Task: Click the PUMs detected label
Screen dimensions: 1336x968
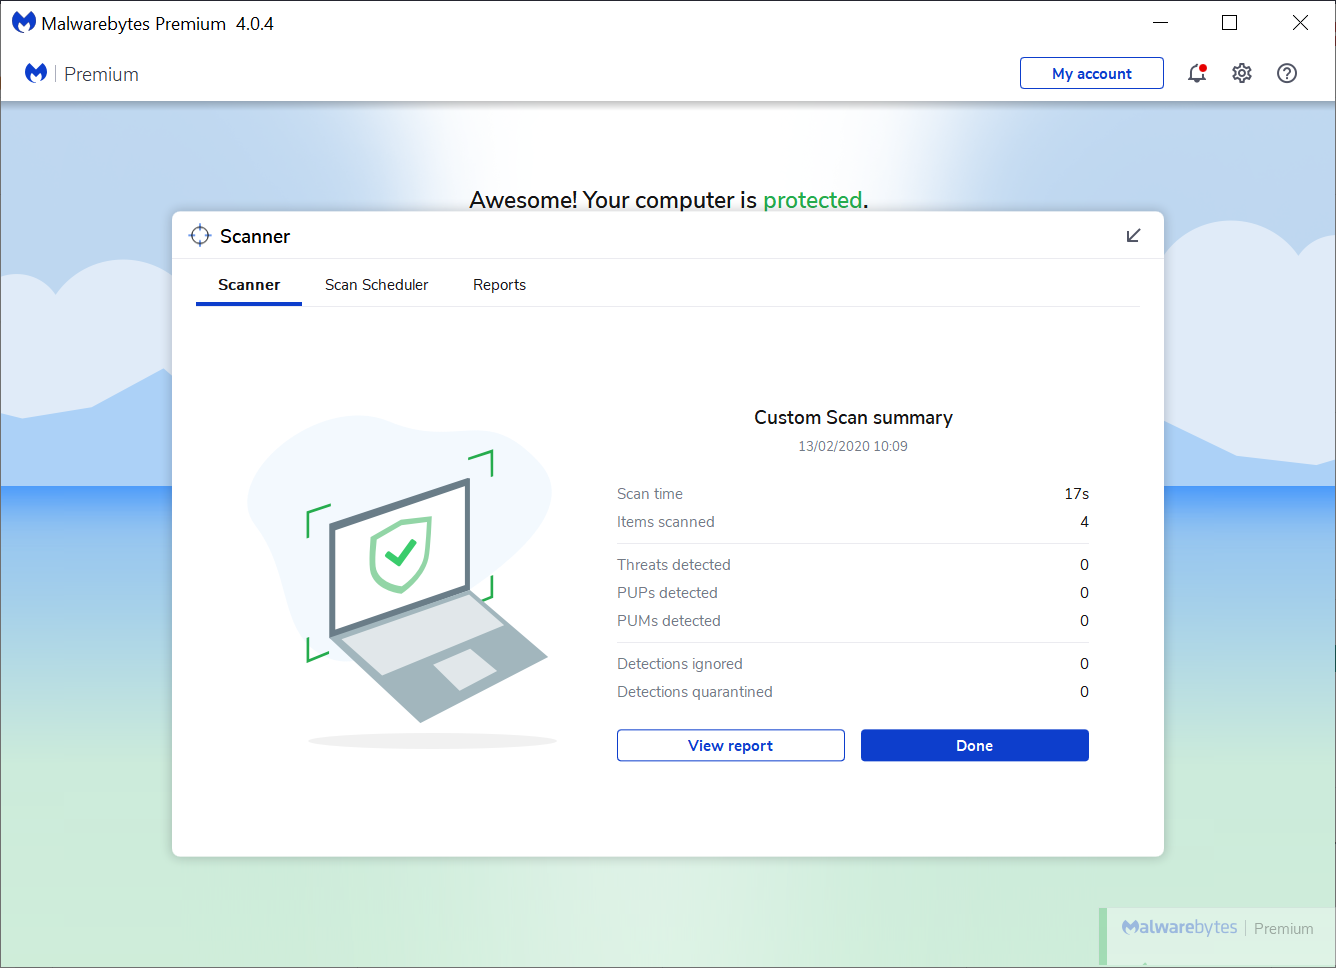Action: coord(669,621)
